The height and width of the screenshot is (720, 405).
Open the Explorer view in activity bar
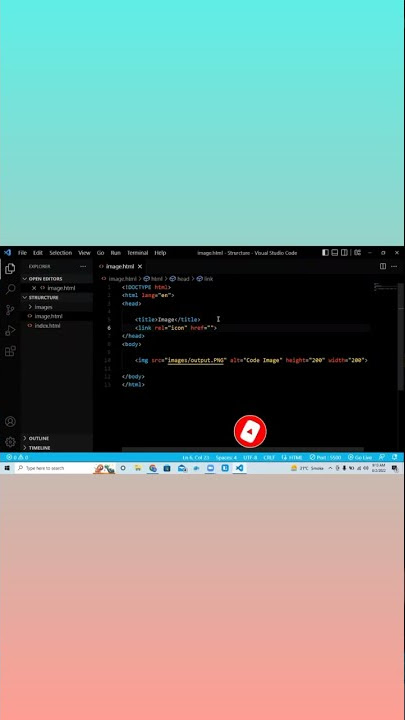[10, 269]
